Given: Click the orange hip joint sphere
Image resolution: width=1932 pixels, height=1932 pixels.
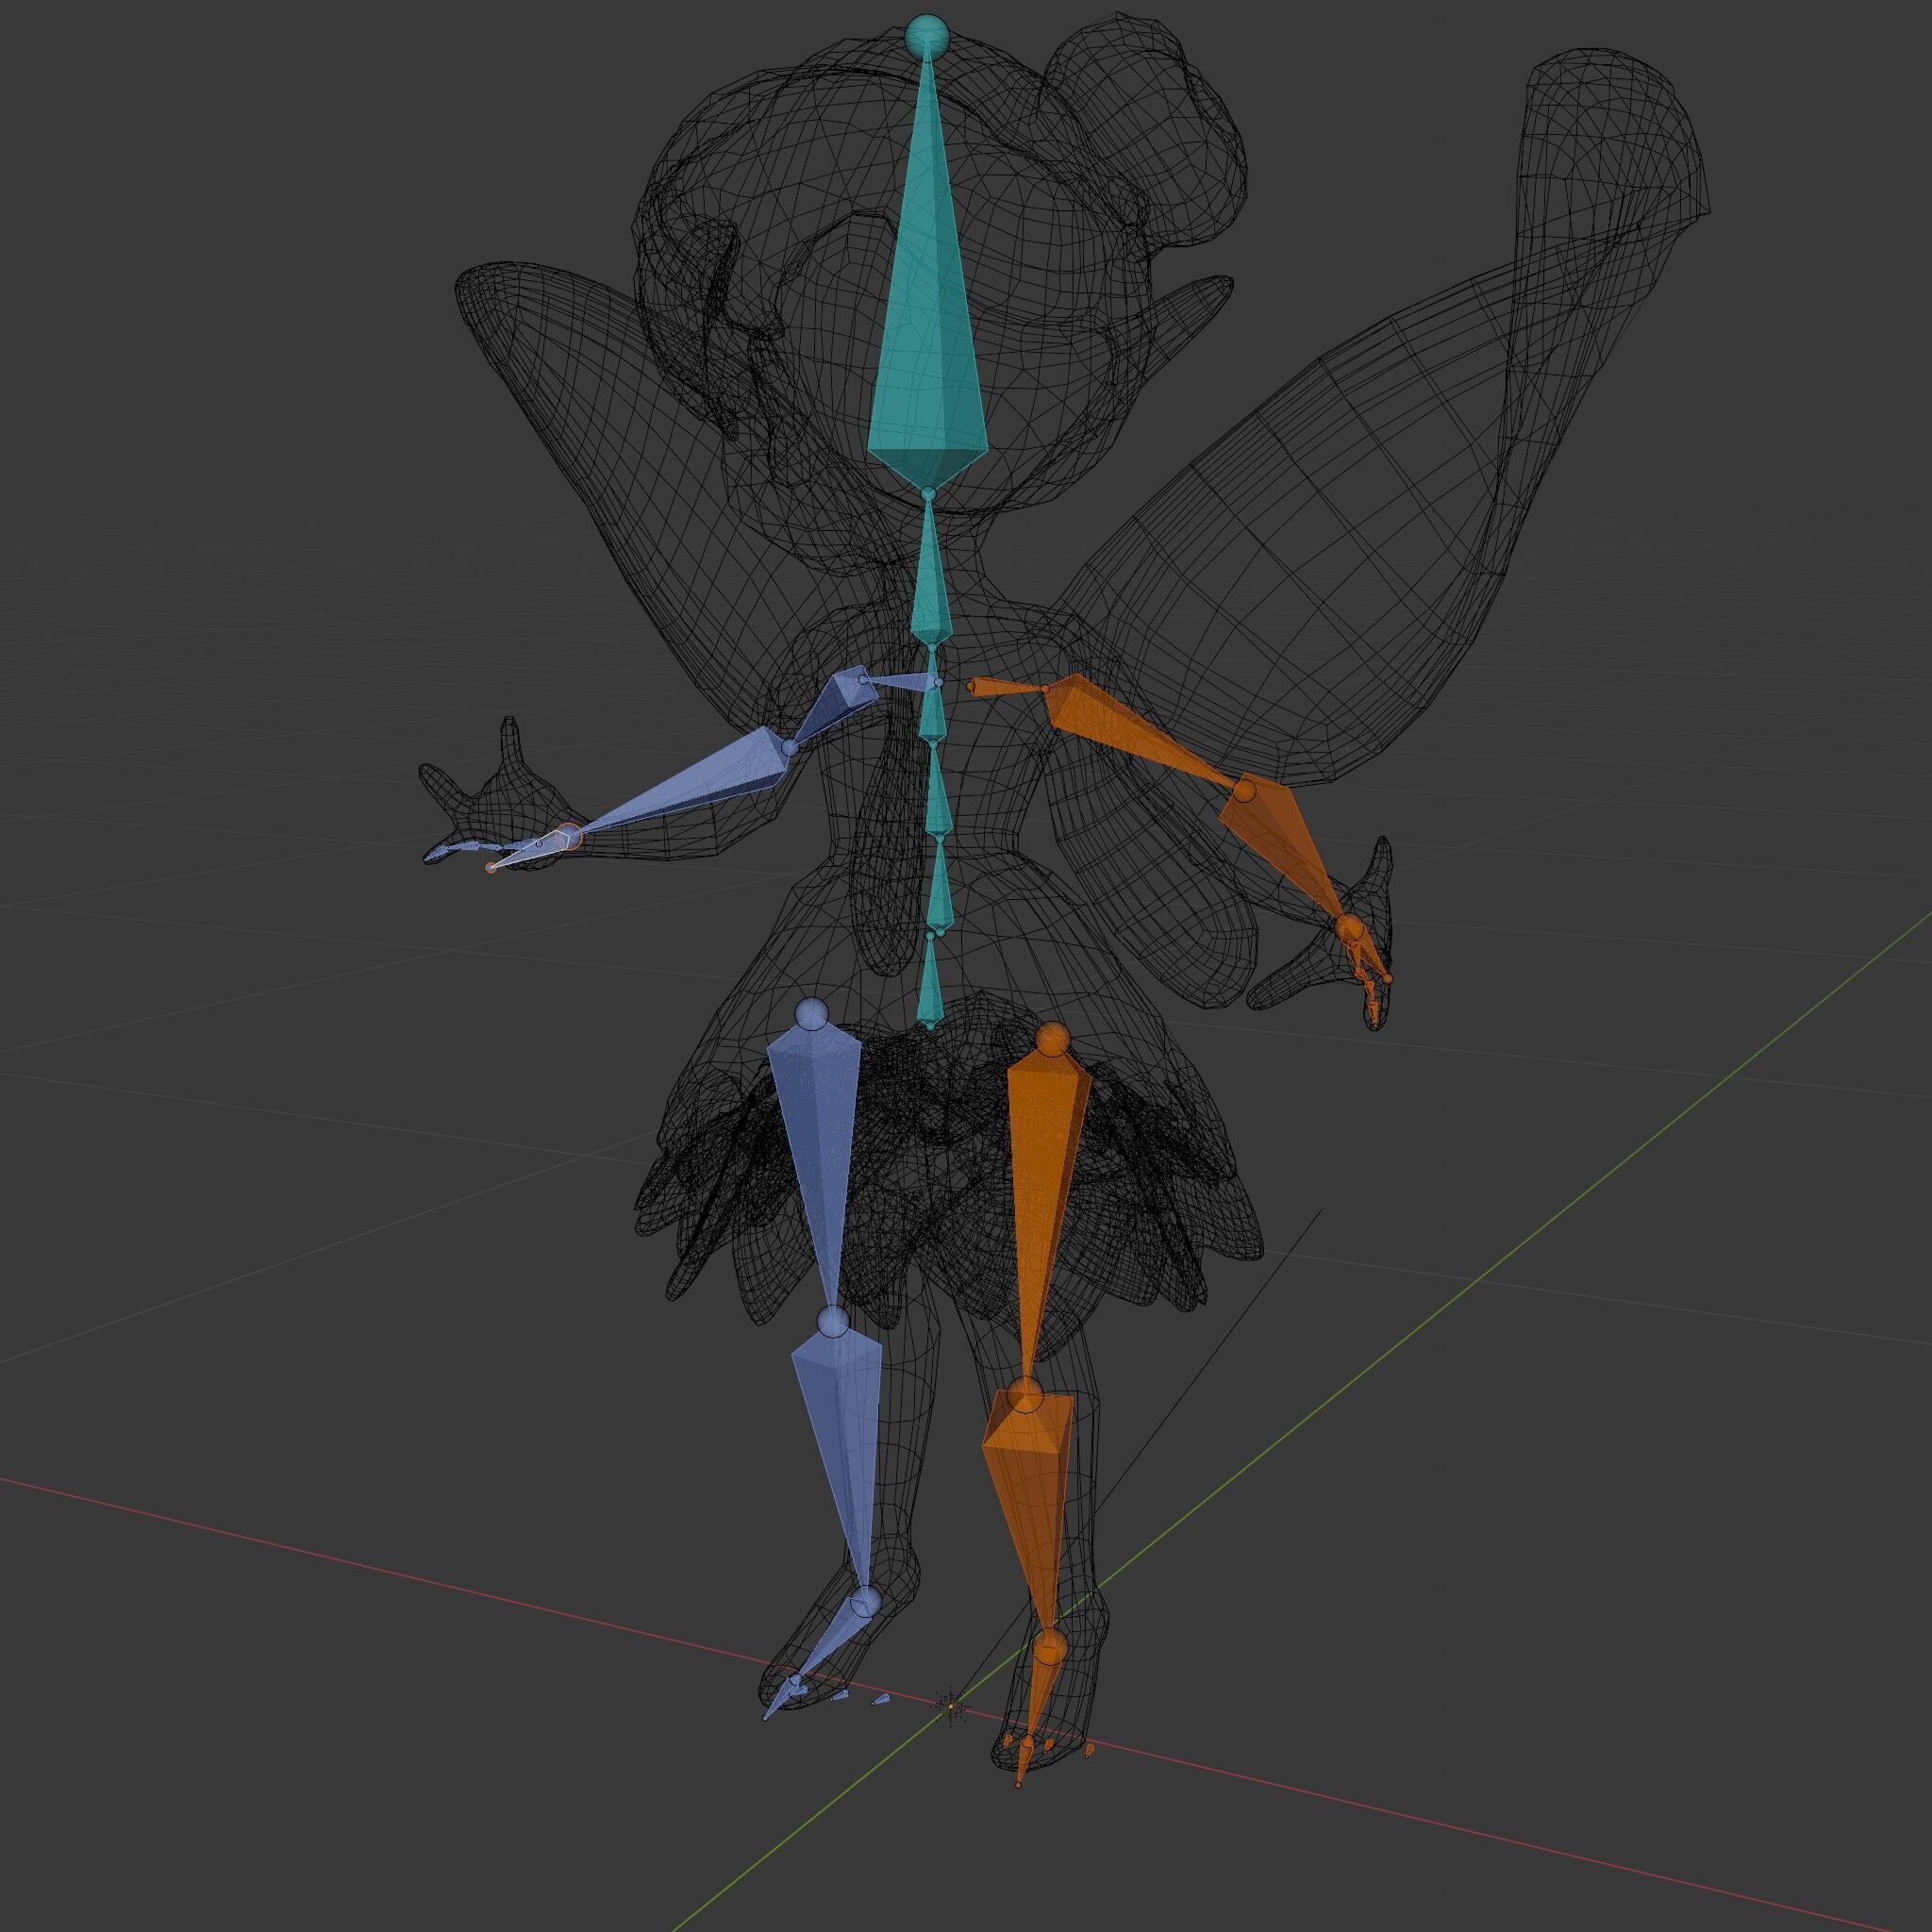Looking at the screenshot, I should 1051,1038.
